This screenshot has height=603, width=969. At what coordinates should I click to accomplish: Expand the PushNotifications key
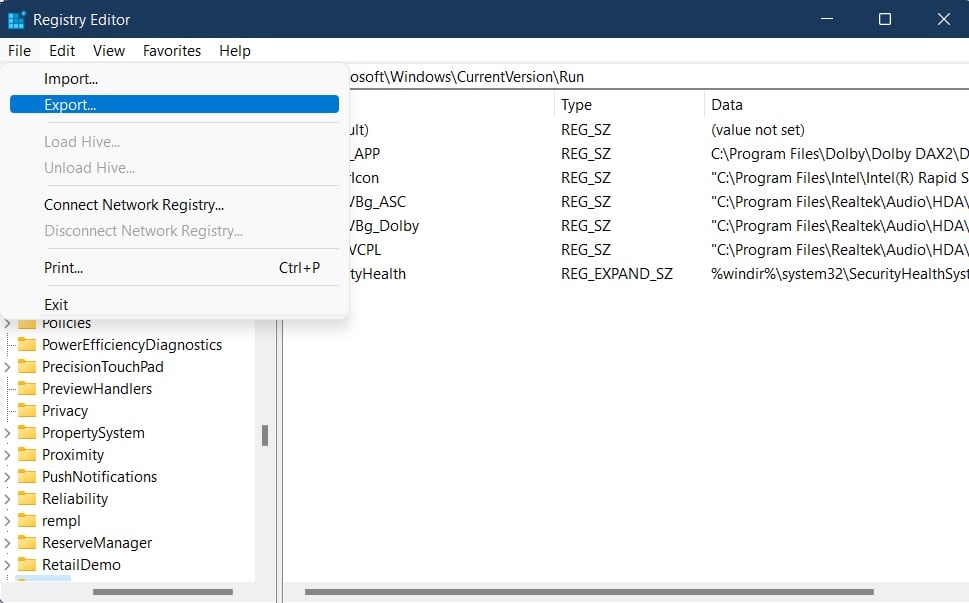pos(7,477)
